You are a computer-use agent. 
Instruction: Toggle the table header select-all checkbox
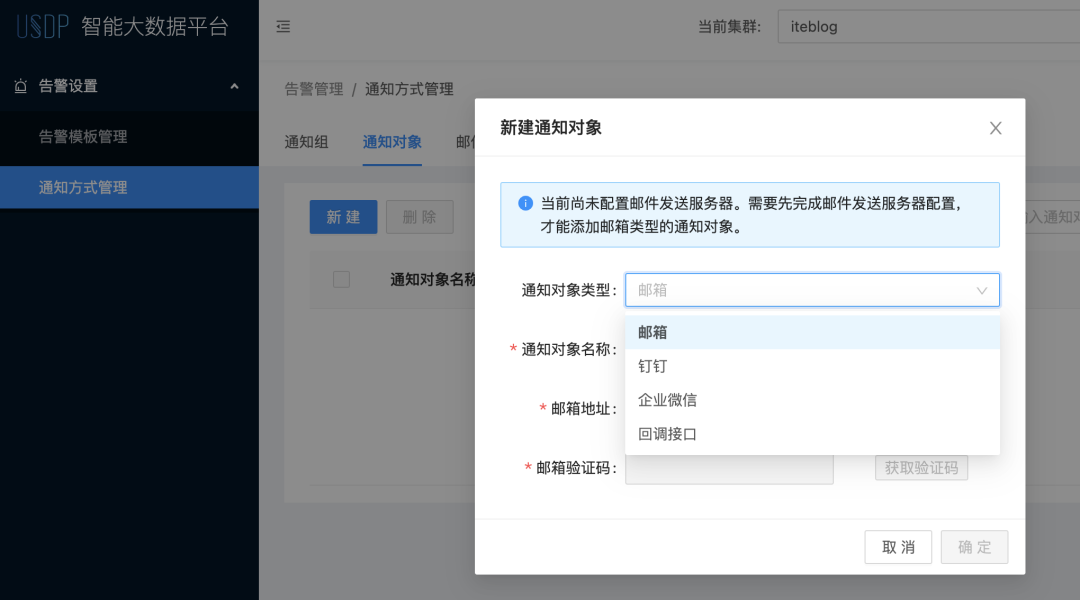(x=341, y=279)
